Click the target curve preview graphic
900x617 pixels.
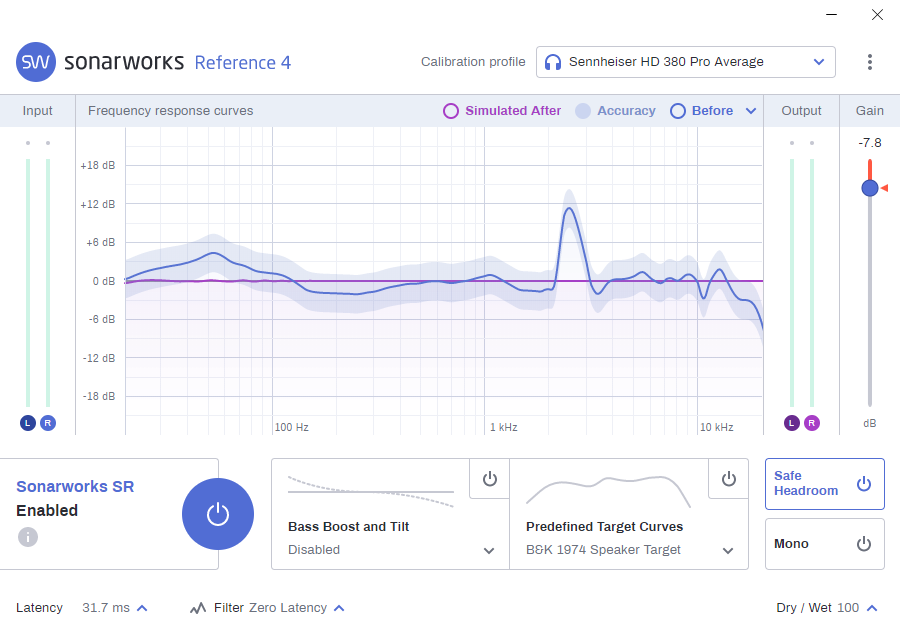pos(608,491)
